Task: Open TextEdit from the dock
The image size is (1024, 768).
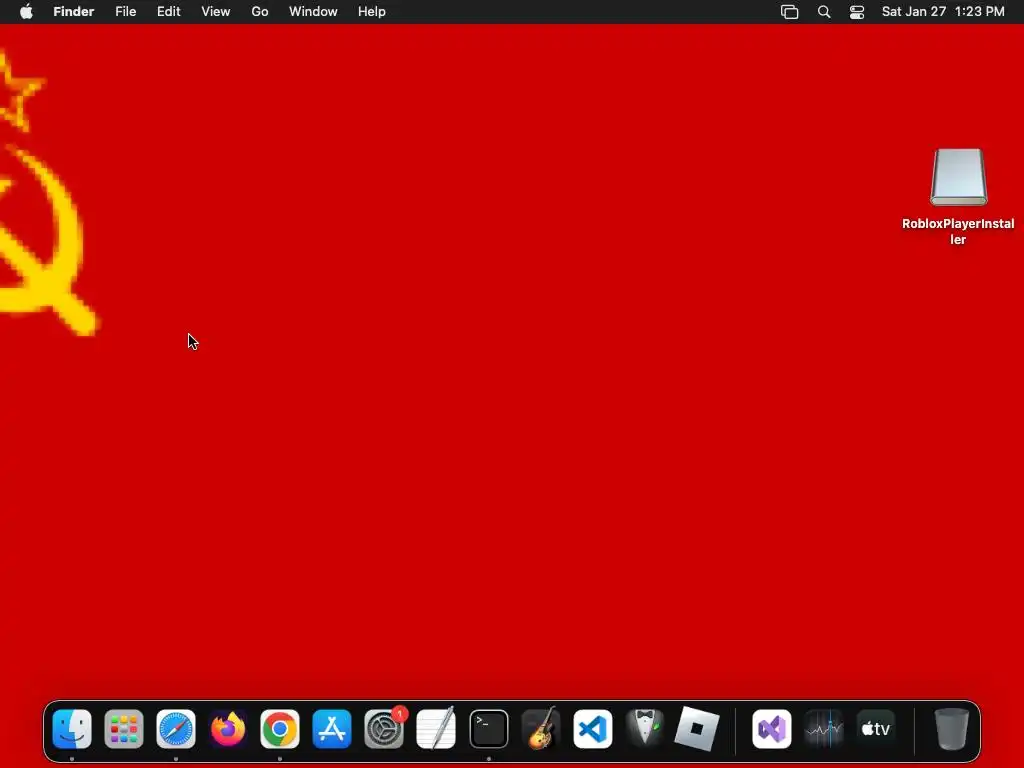Action: tap(436, 729)
